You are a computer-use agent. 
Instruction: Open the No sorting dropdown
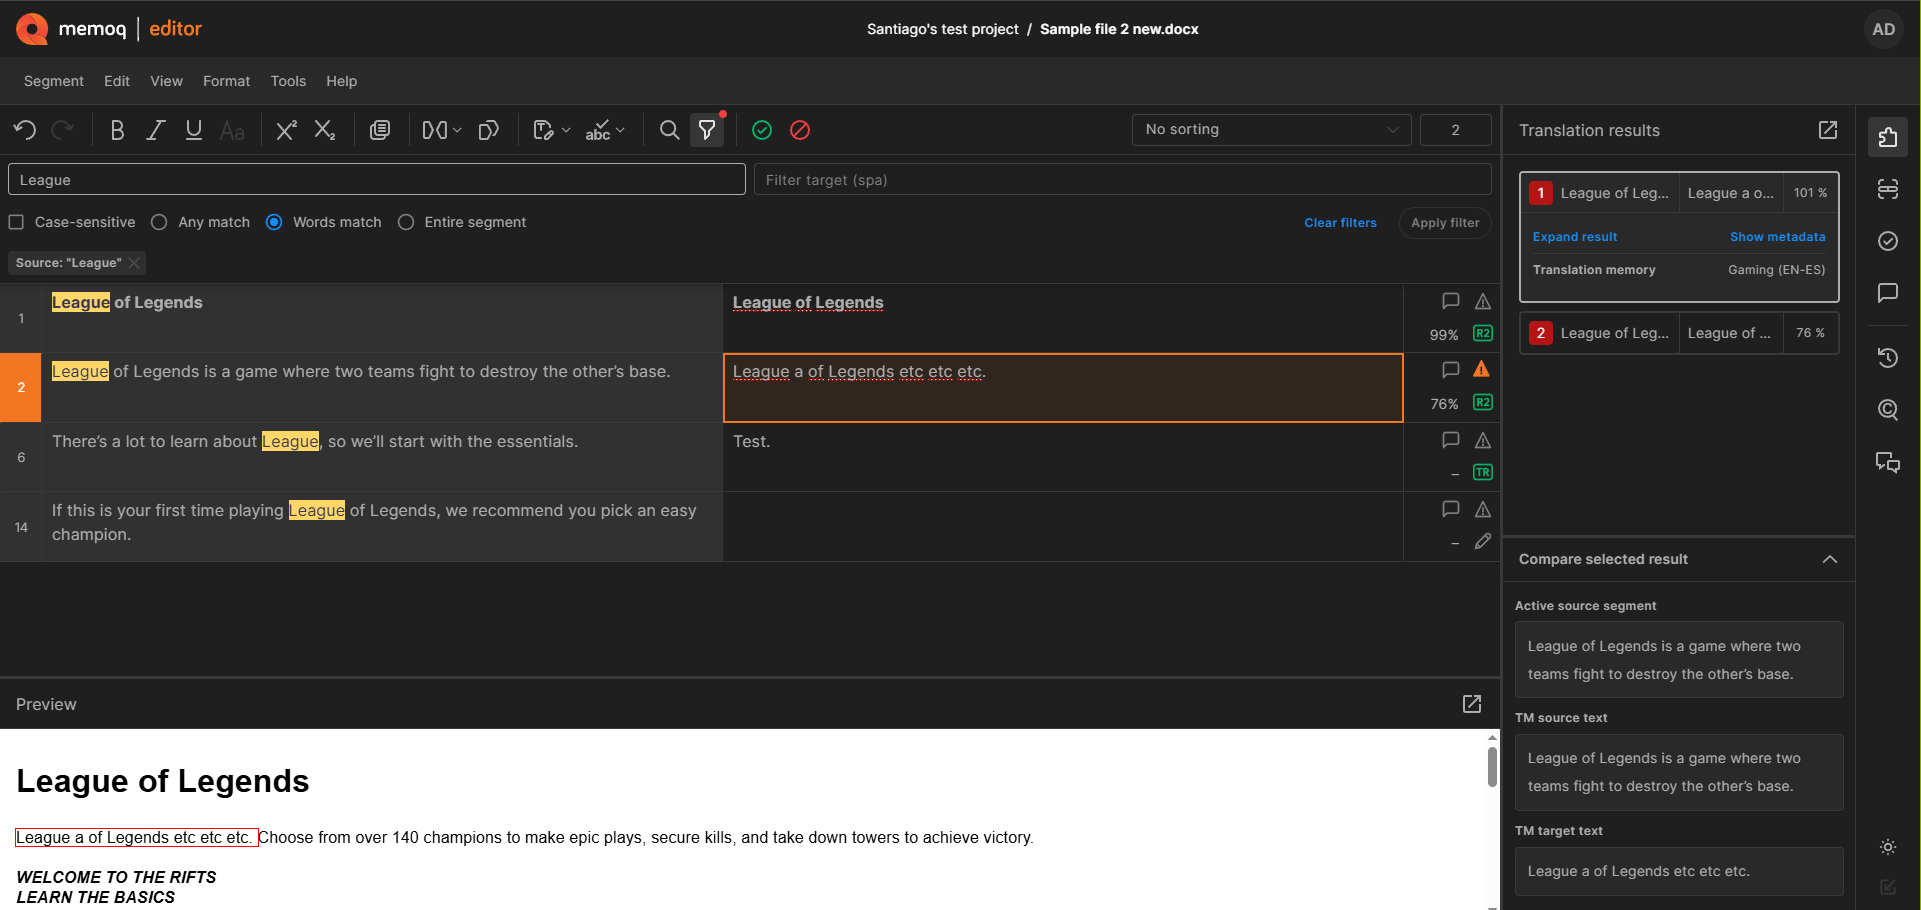point(1270,129)
